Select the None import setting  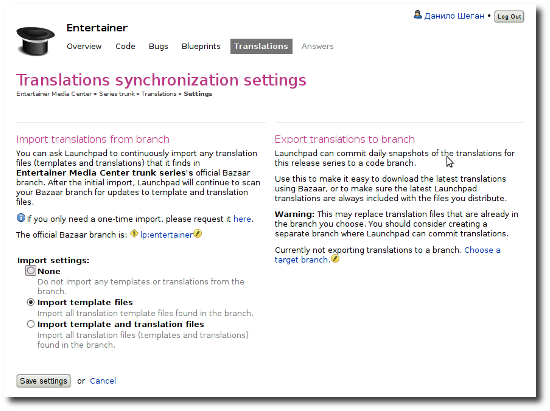pos(31,271)
